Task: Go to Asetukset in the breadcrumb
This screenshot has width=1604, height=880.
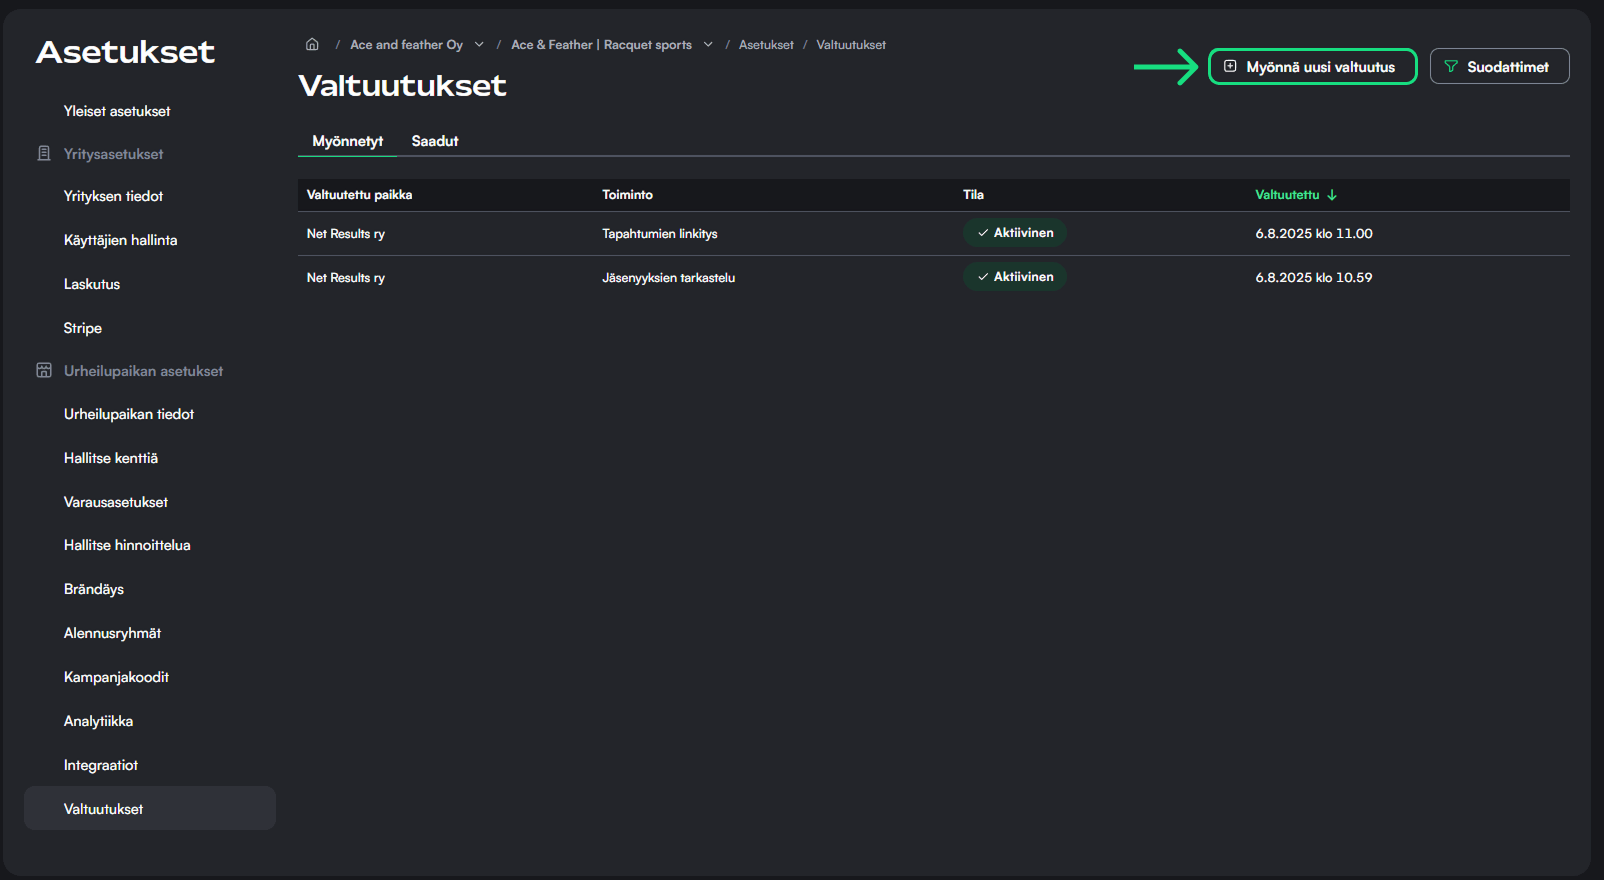Action: [766, 45]
